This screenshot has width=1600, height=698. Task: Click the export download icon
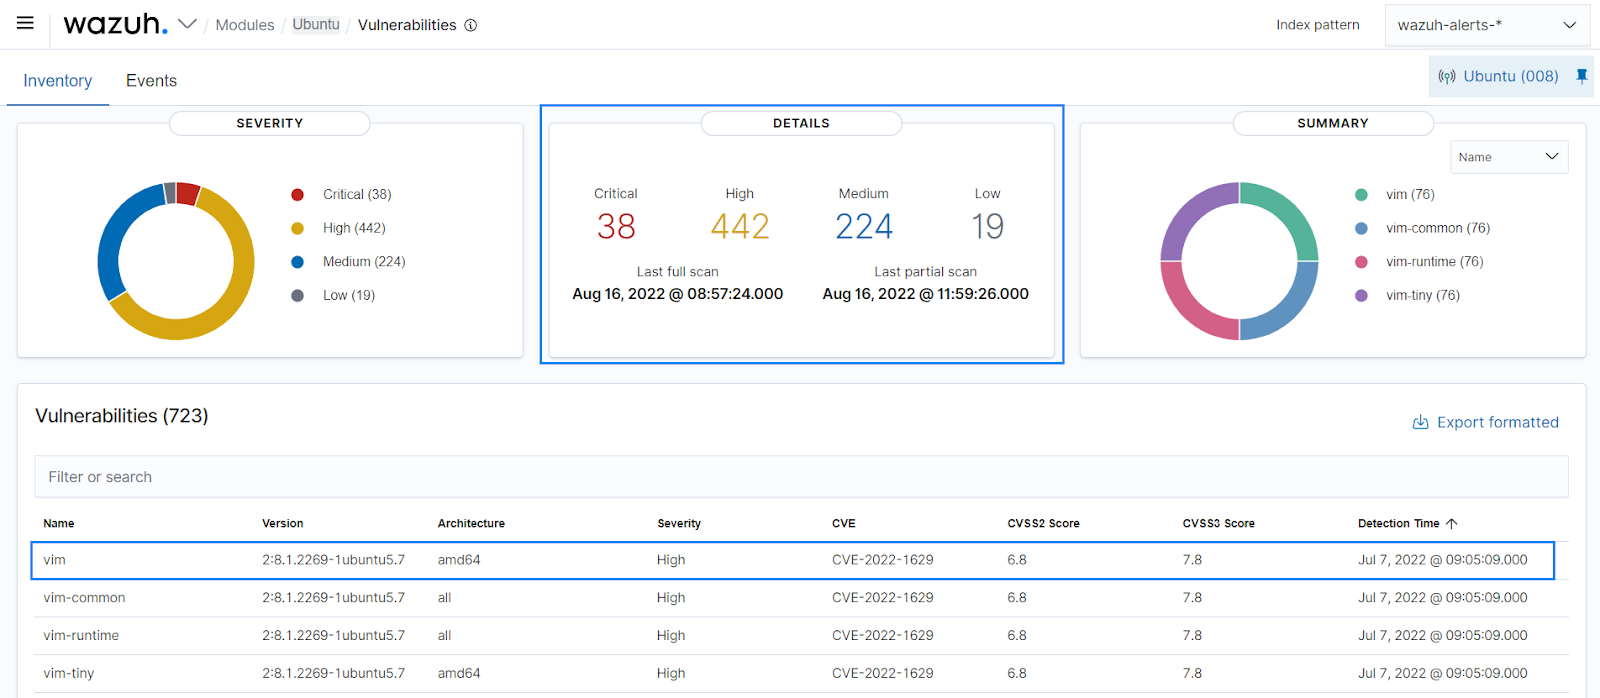(1420, 422)
